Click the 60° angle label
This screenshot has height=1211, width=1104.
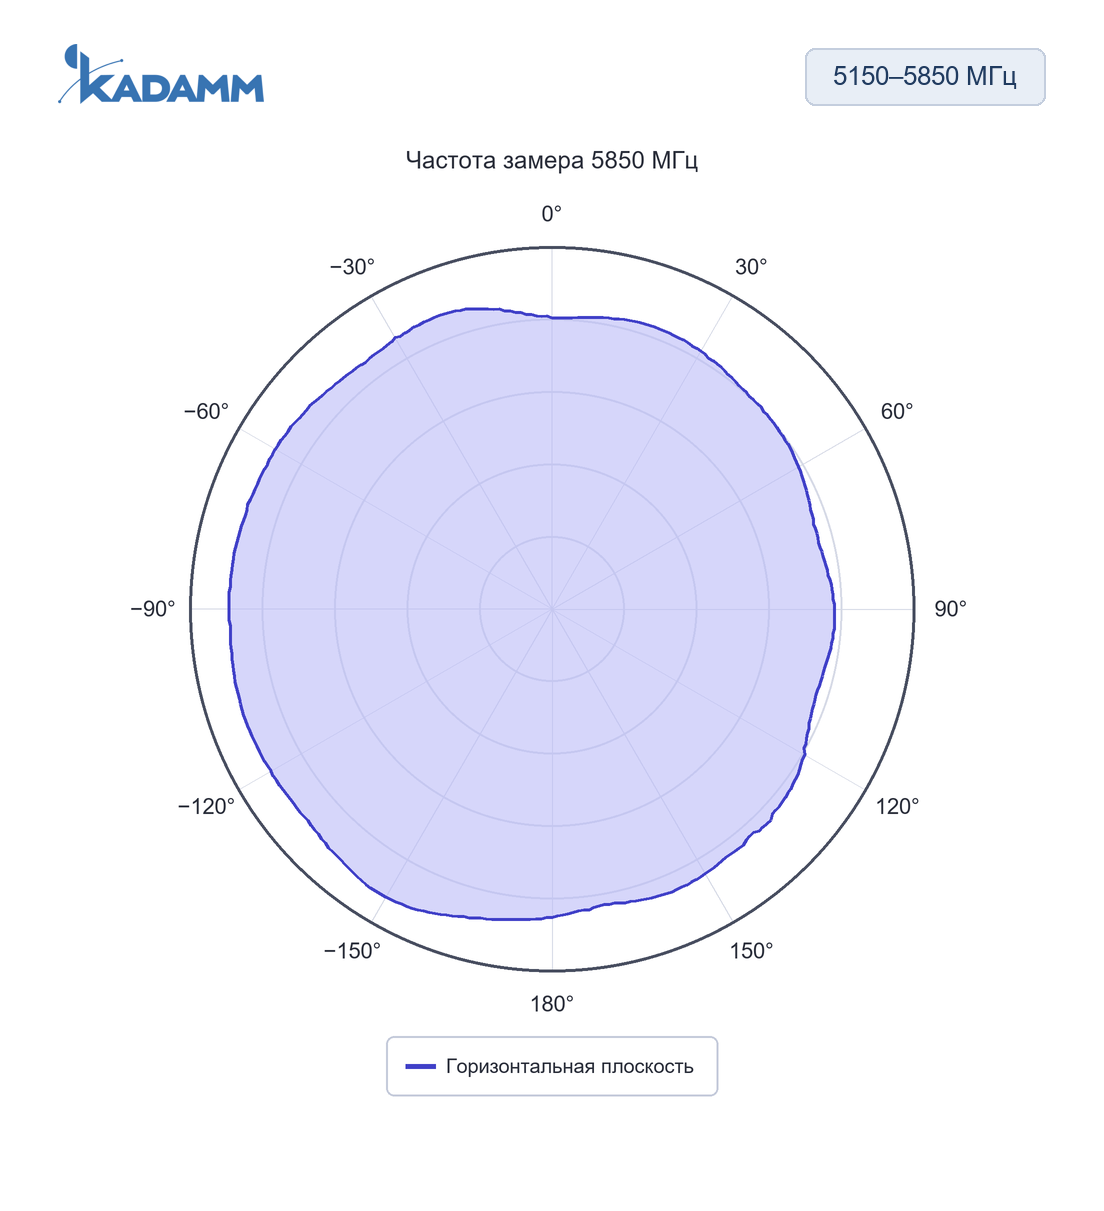(897, 412)
